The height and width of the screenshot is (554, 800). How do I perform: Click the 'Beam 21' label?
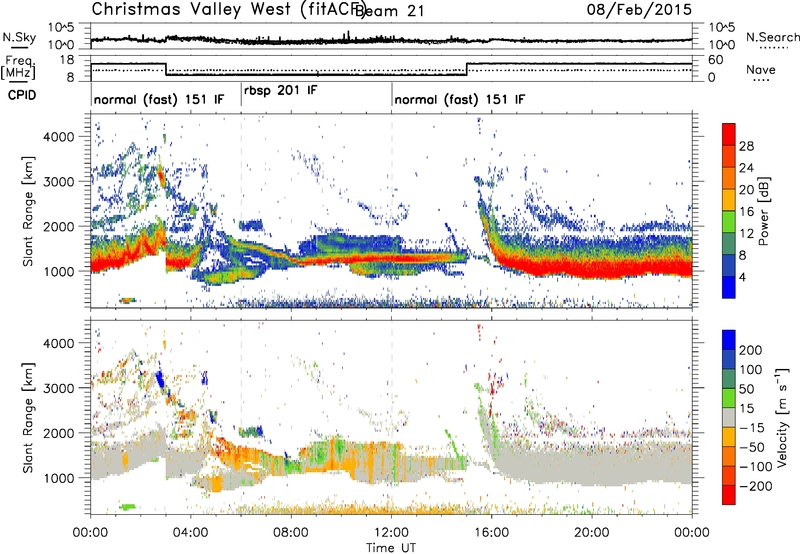[389, 11]
